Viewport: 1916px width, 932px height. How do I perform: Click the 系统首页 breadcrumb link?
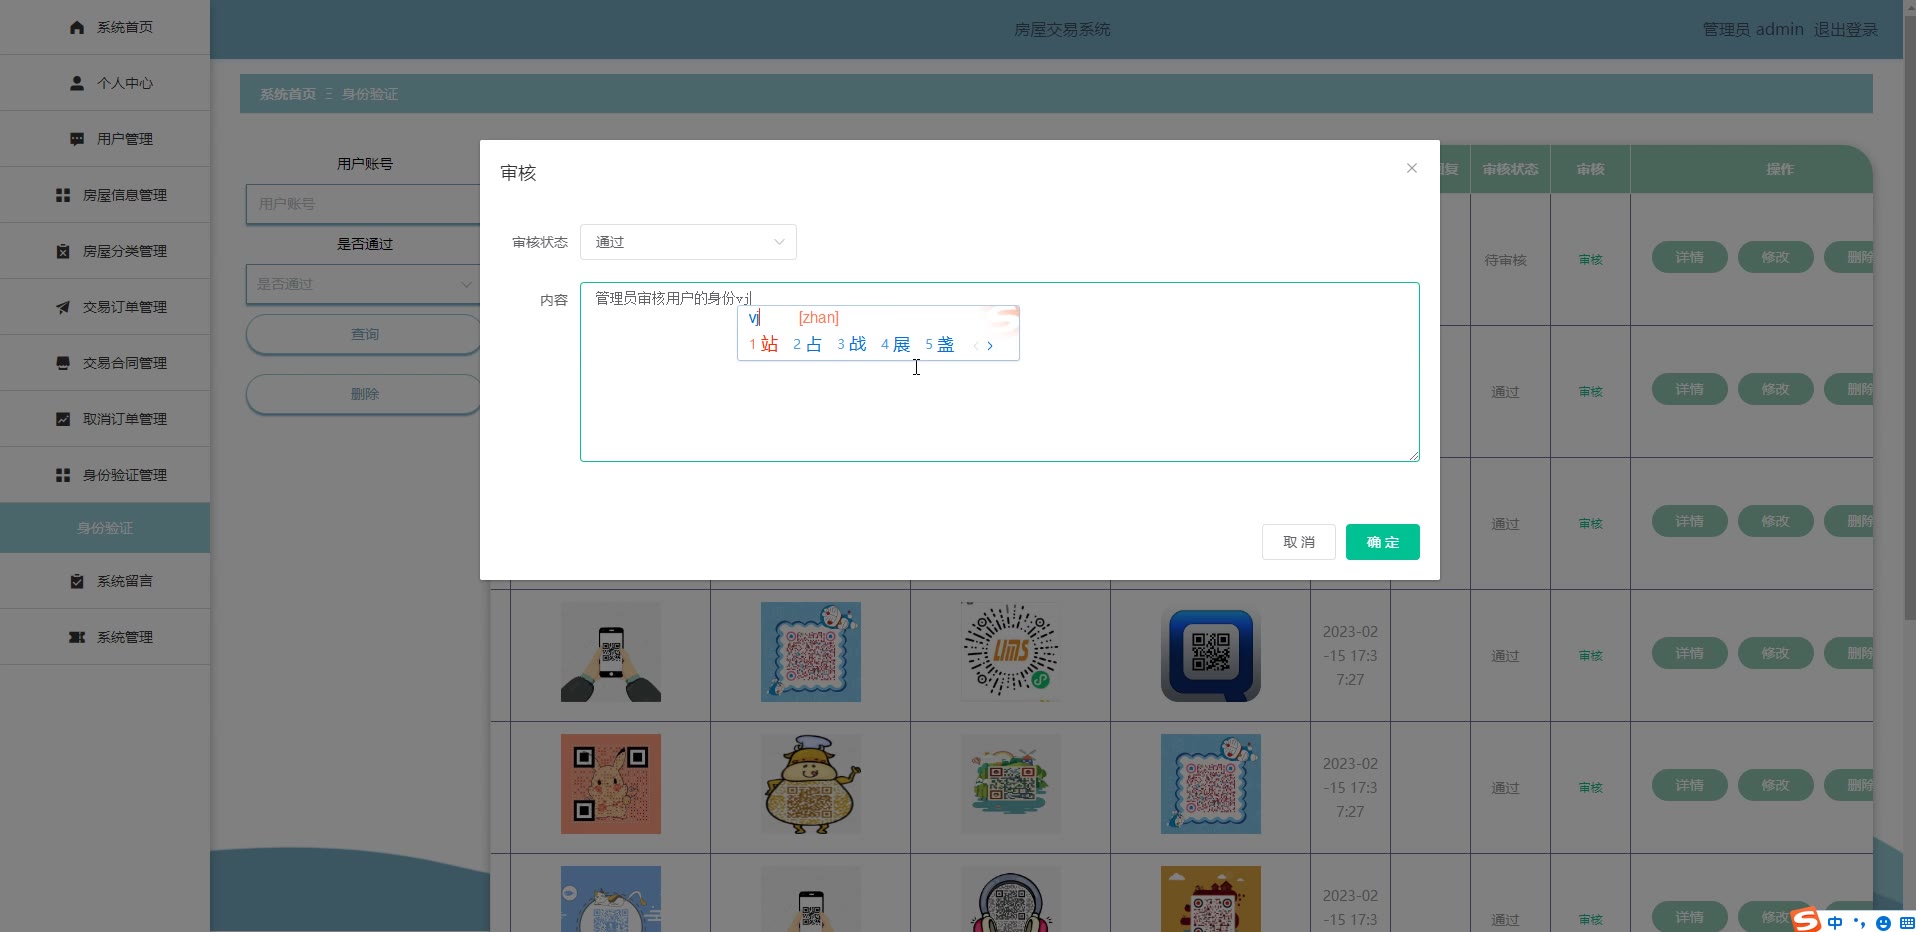pyautogui.click(x=288, y=94)
